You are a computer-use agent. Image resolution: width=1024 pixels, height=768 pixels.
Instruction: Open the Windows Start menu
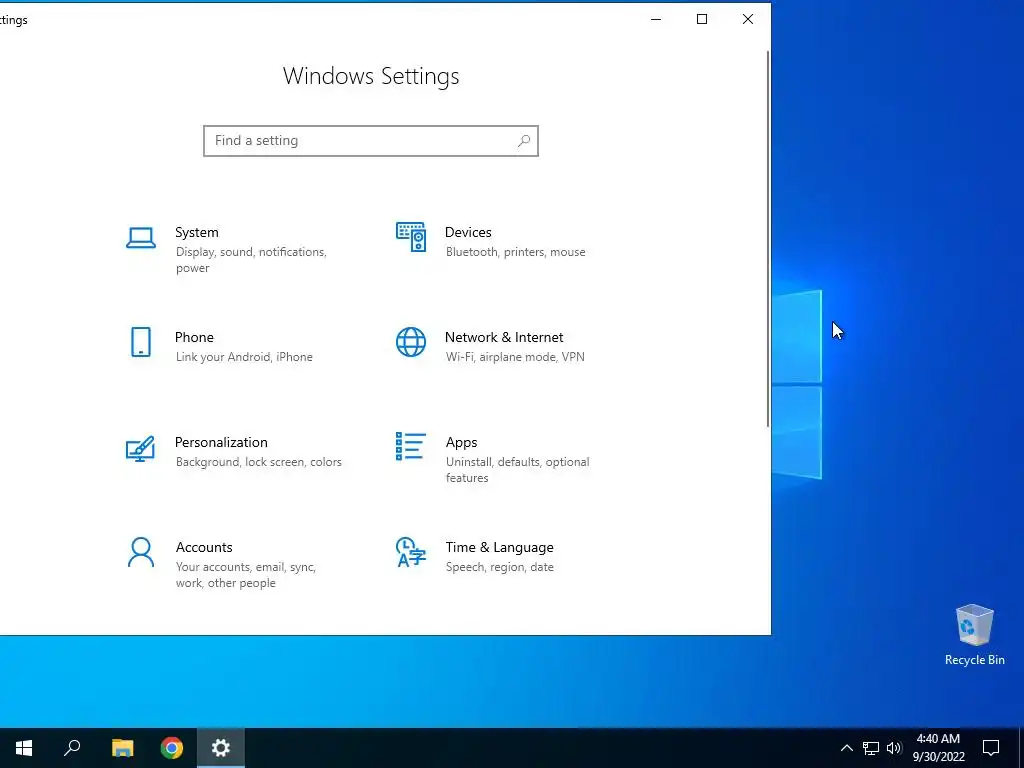click(24, 748)
